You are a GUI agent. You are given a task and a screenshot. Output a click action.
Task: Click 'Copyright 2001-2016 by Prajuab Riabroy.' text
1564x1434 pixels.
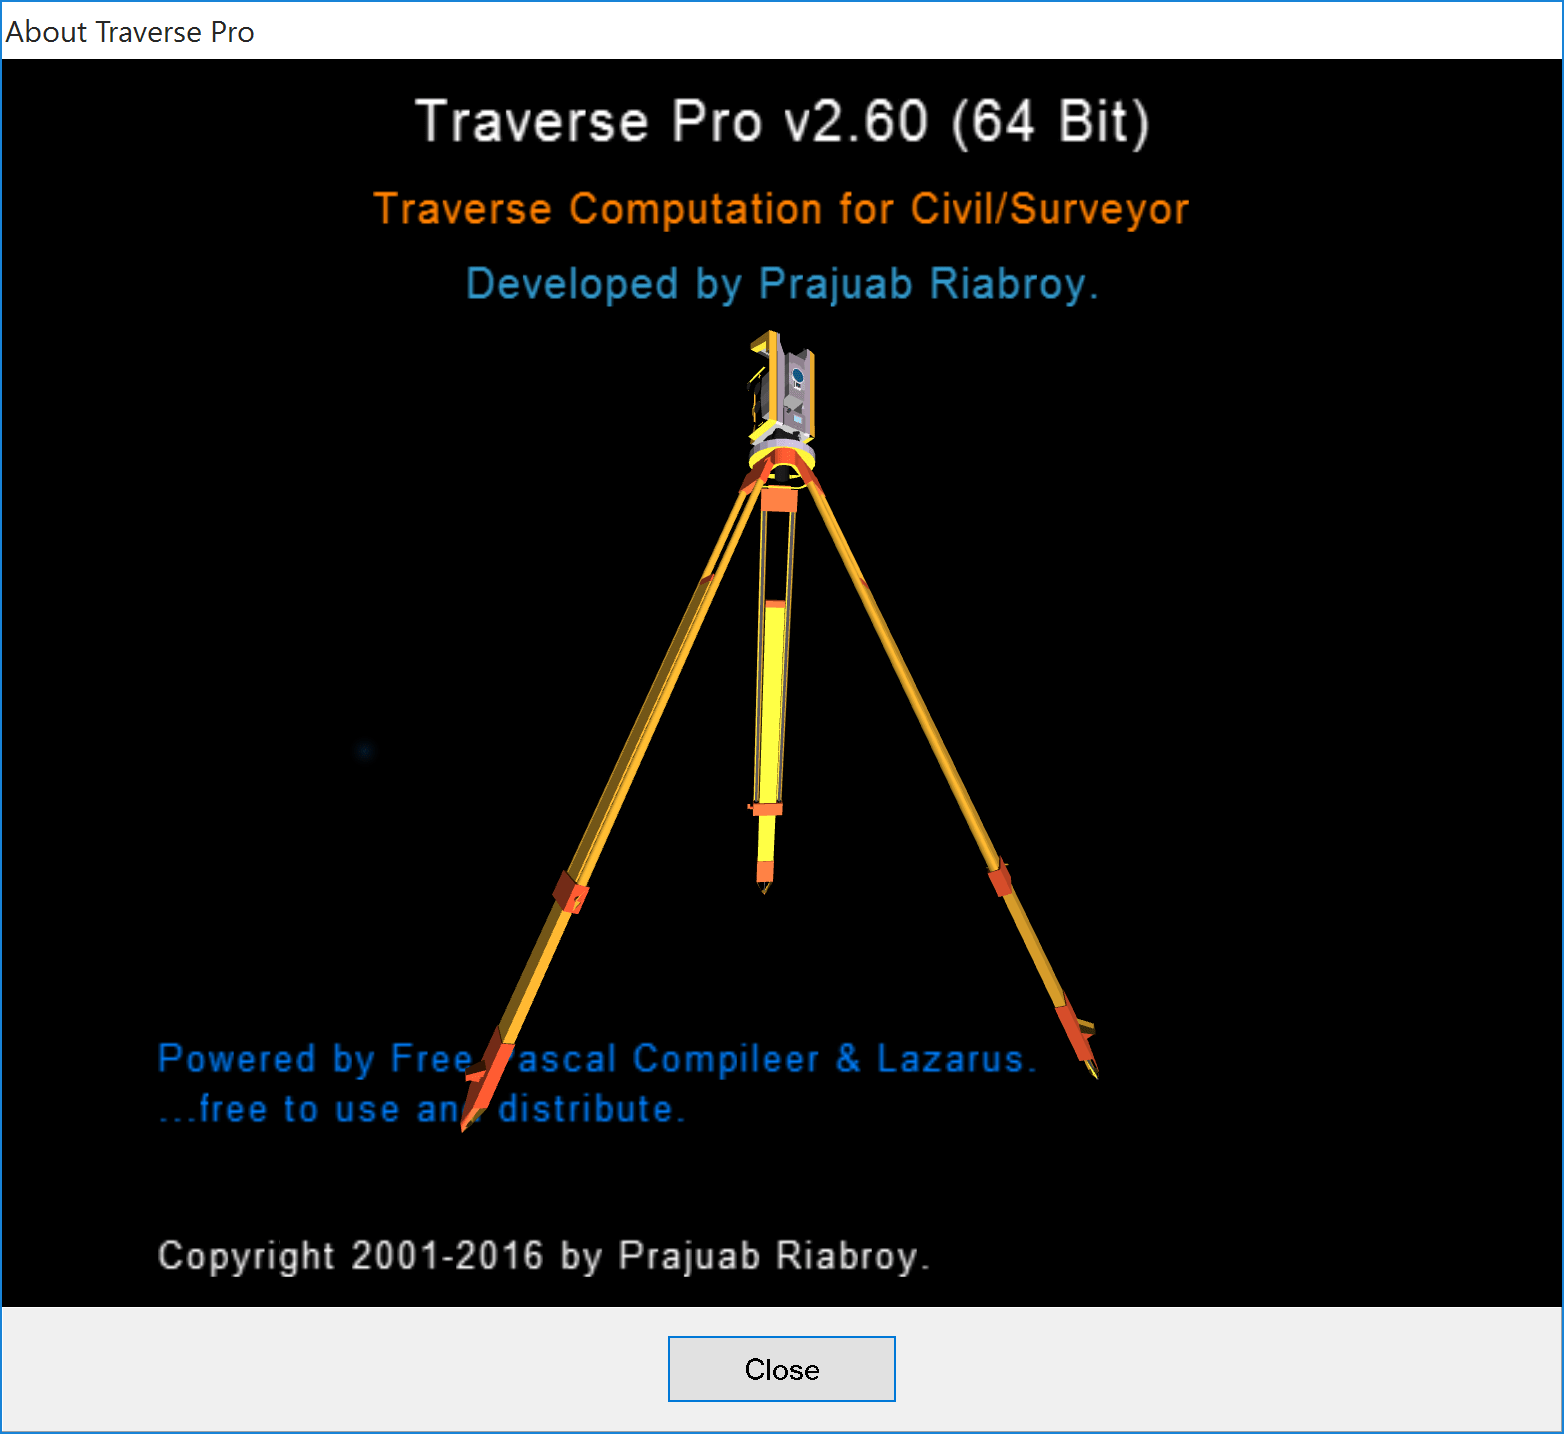click(x=544, y=1256)
